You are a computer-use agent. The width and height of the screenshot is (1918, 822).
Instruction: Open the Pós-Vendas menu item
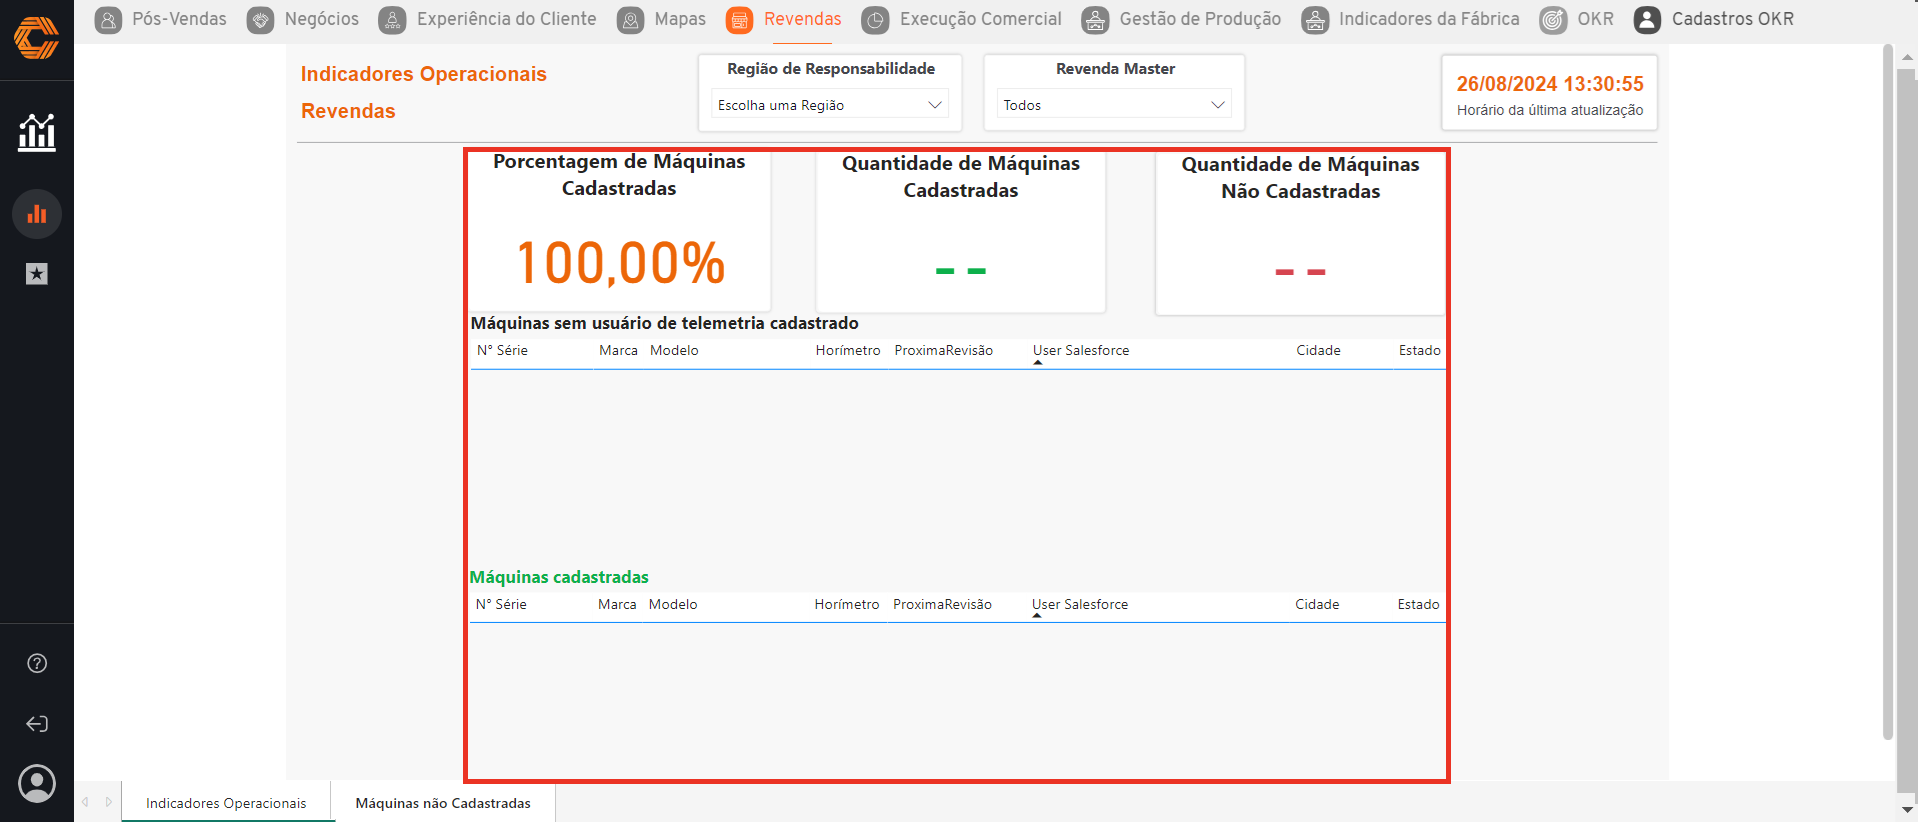tap(179, 19)
